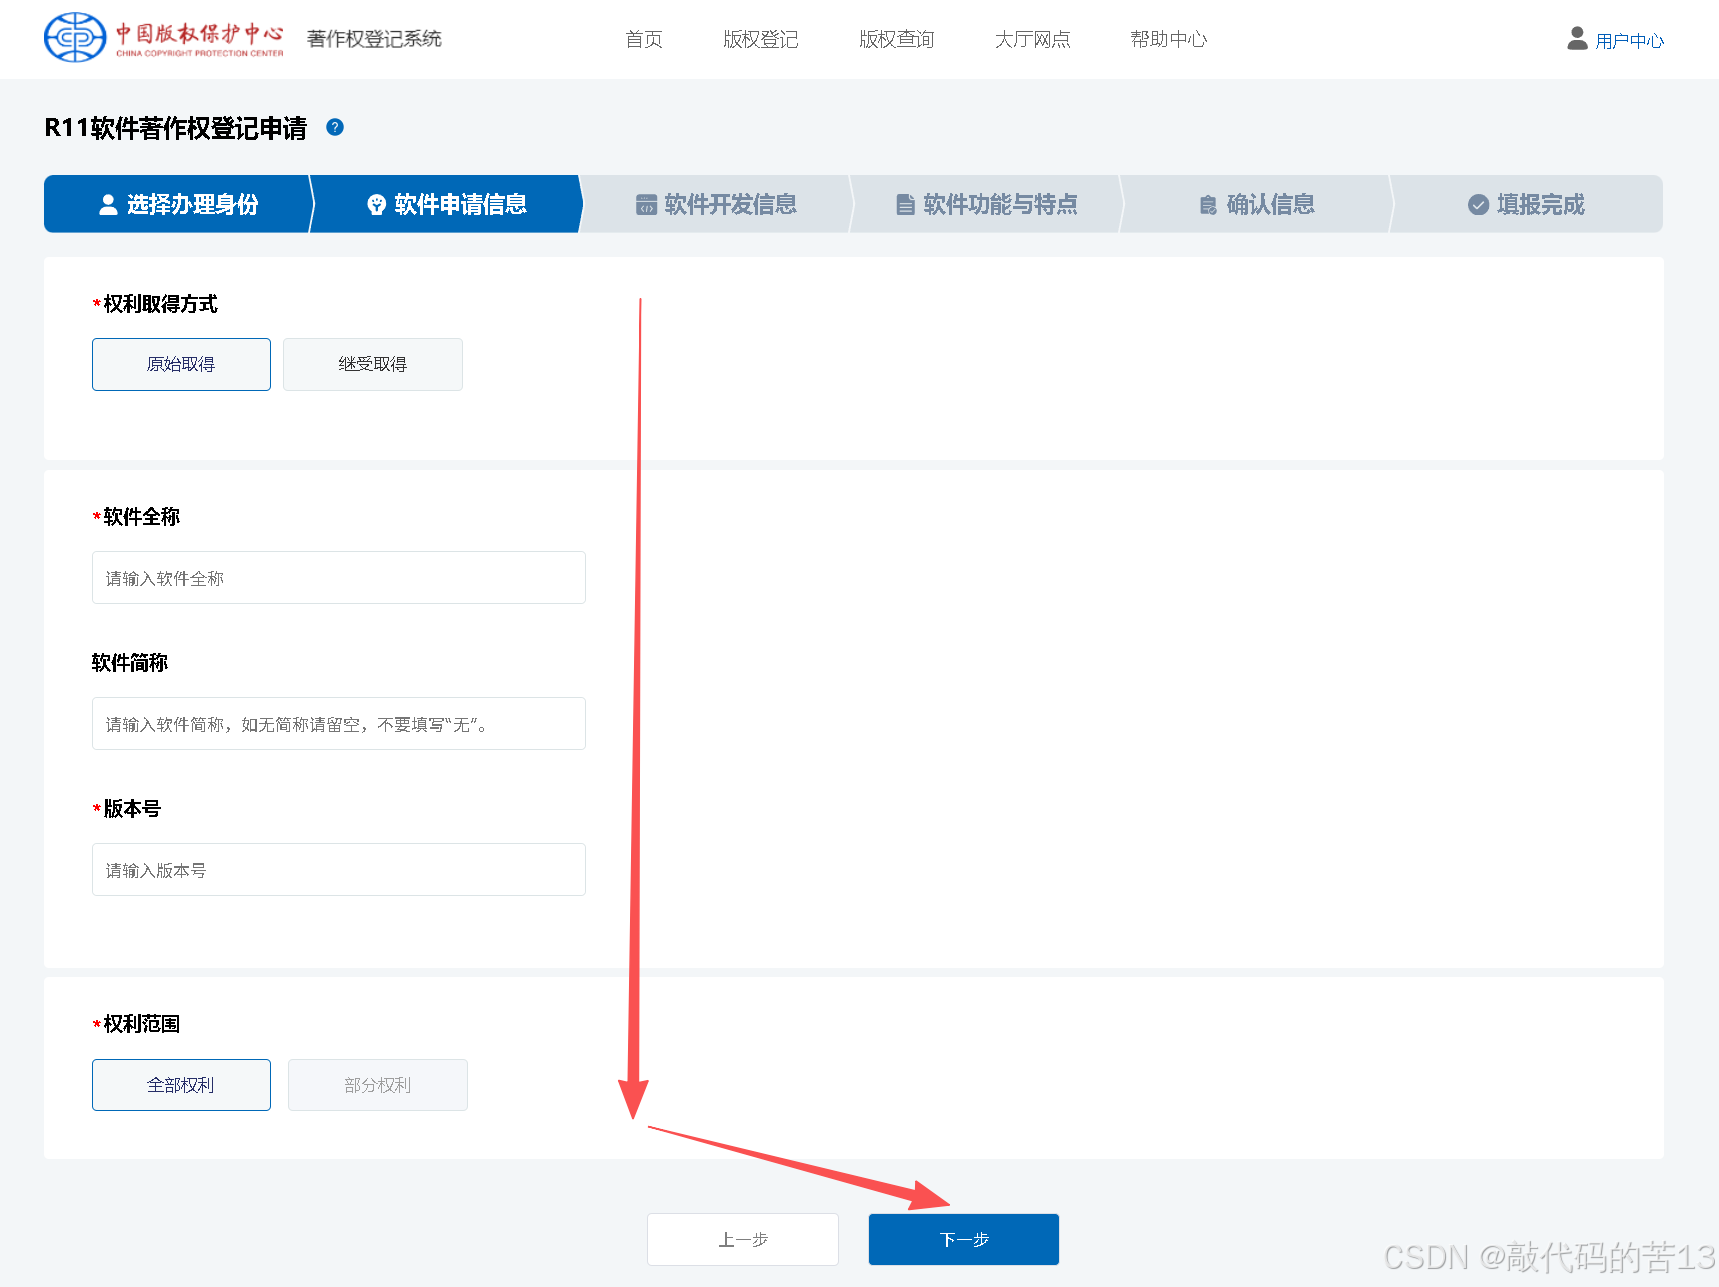Viewport: 1719px width, 1287px height.
Task: Focus the 版本号 input field
Action: tap(339, 869)
